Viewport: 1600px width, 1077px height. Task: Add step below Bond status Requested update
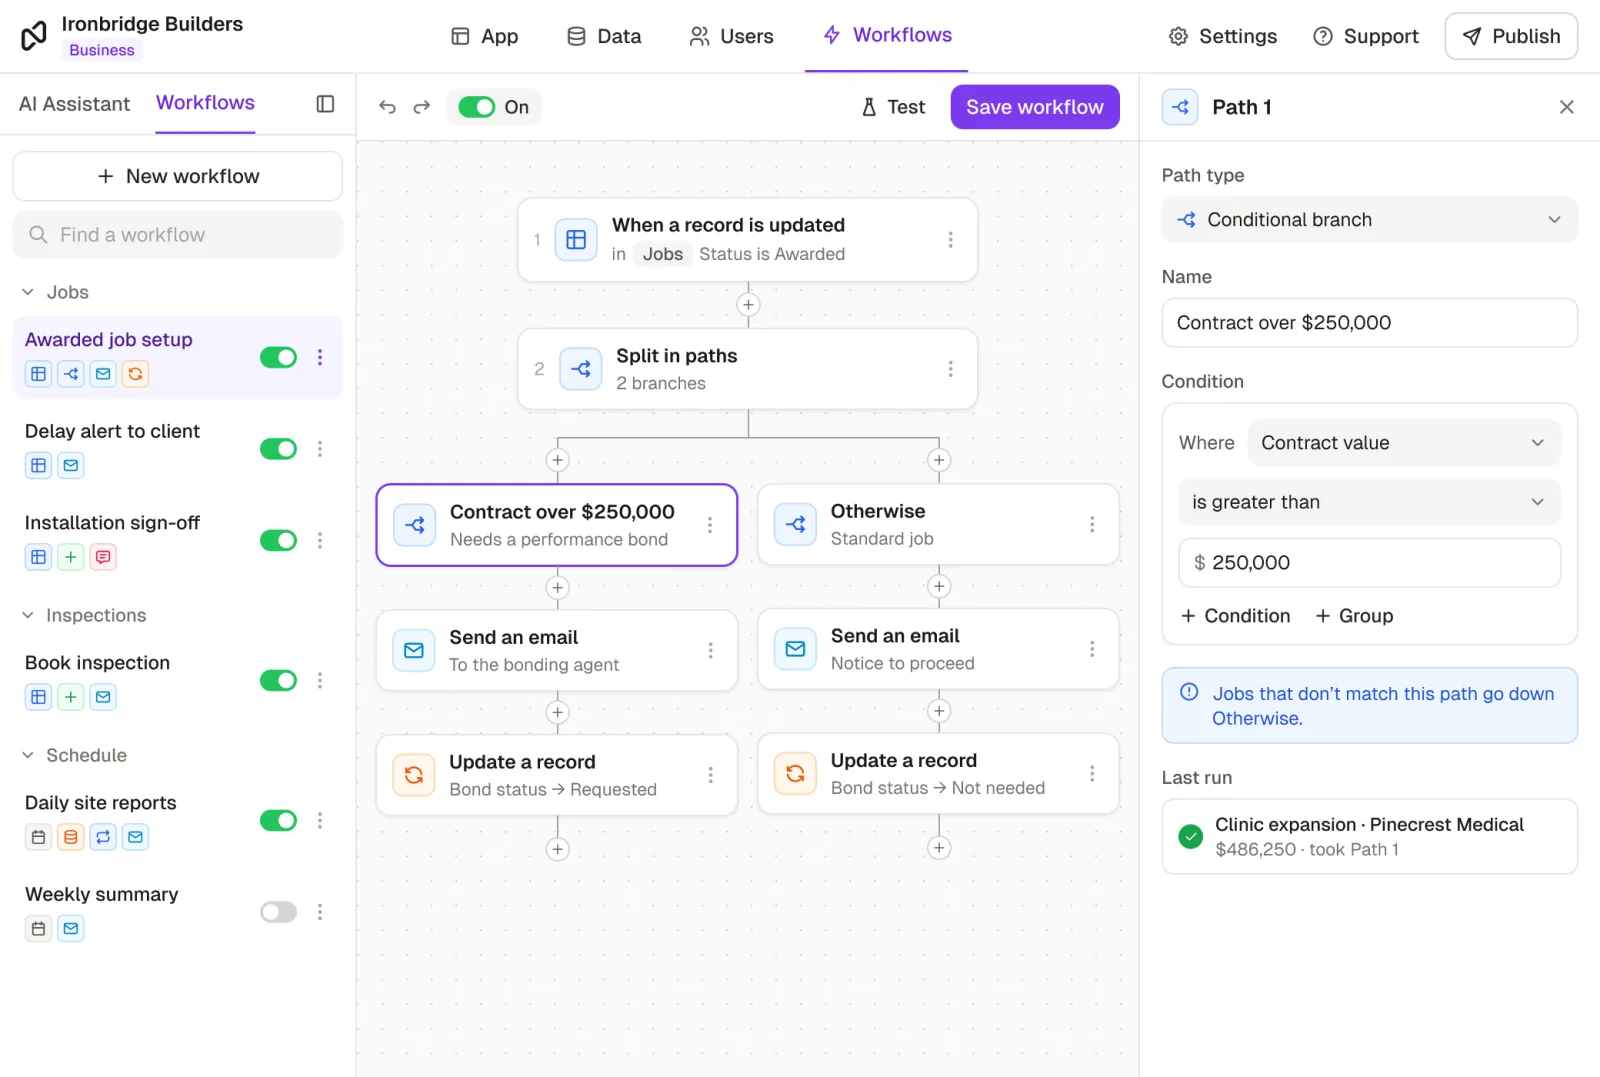(x=558, y=849)
